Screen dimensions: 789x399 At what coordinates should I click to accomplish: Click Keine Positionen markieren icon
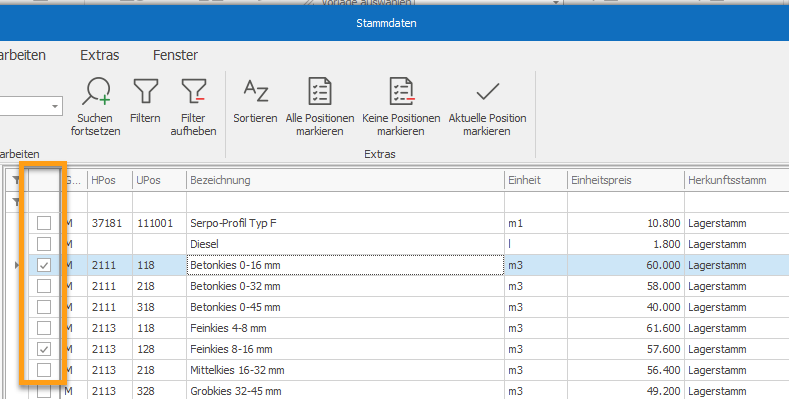click(402, 91)
